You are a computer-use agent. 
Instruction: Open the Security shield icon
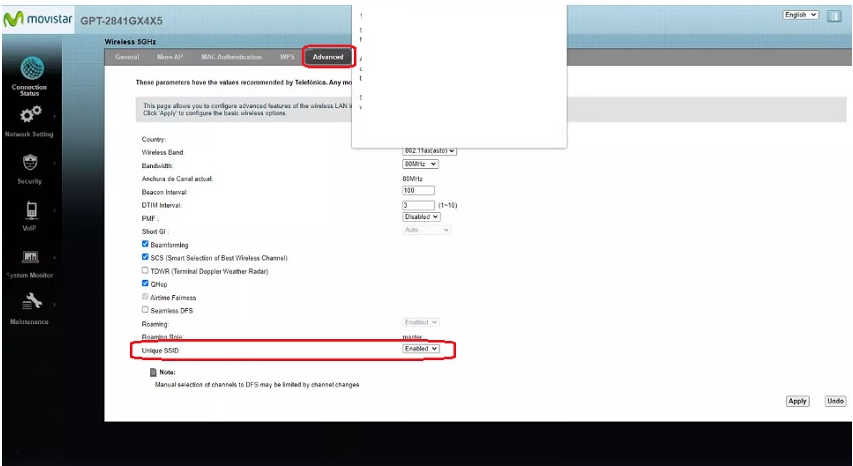tap(29, 163)
